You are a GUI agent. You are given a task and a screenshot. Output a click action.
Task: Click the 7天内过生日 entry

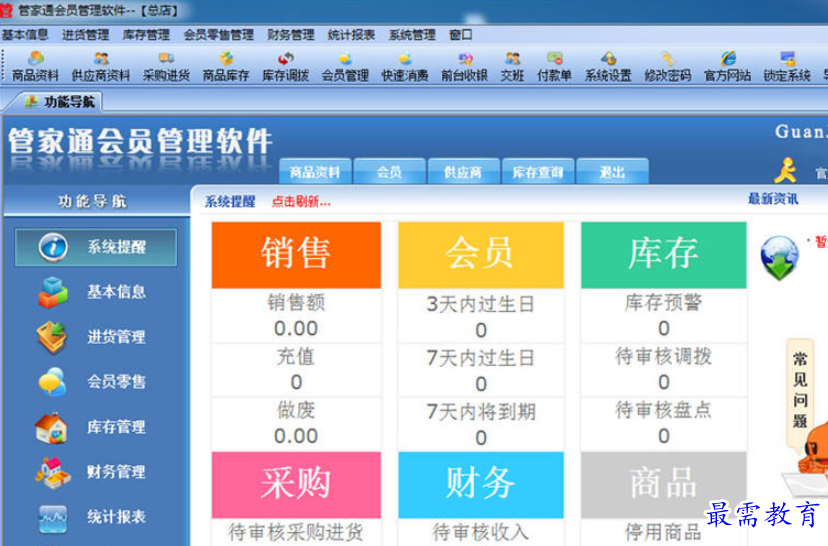(x=481, y=358)
